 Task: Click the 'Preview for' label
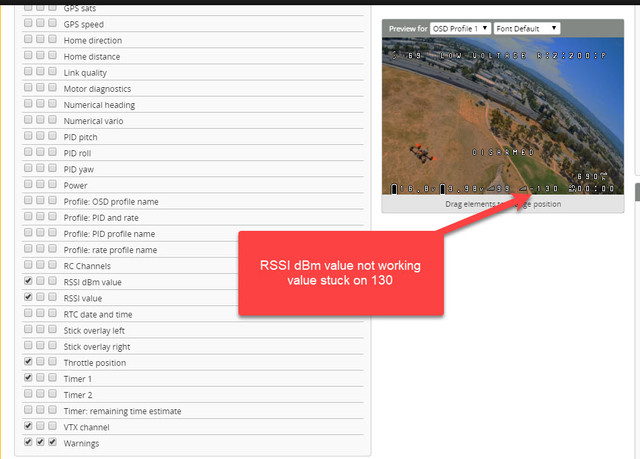click(408, 29)
